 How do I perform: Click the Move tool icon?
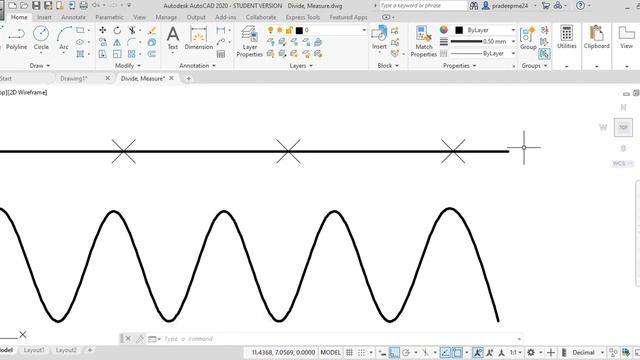coord(102,30)
